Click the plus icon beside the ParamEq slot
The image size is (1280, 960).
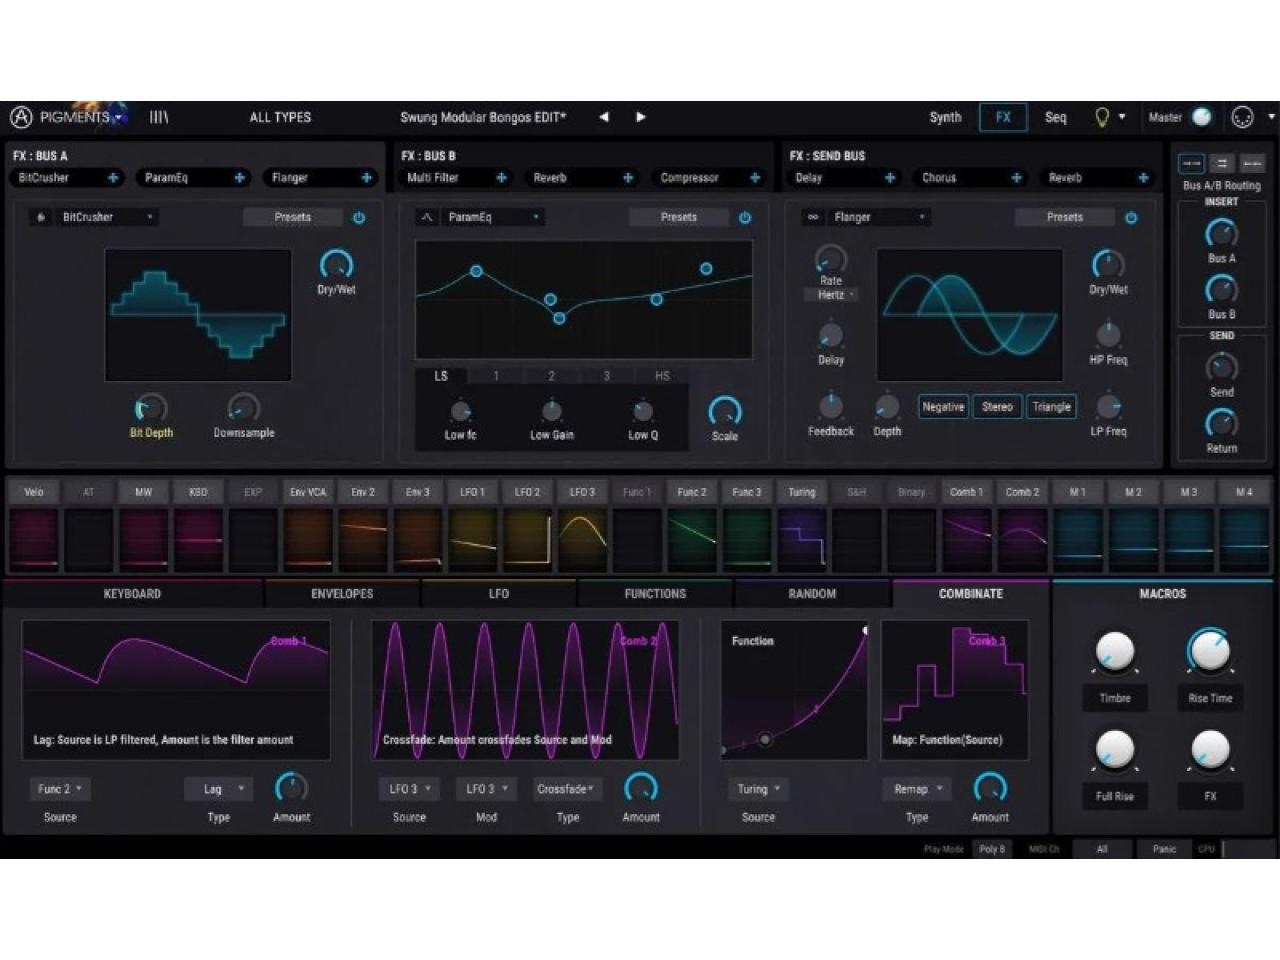[x=240, y=178]
